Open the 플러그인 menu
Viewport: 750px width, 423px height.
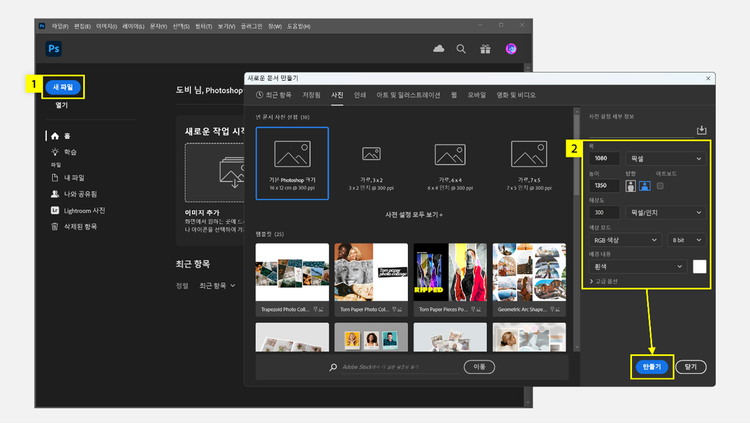click(x=251, y=26)
